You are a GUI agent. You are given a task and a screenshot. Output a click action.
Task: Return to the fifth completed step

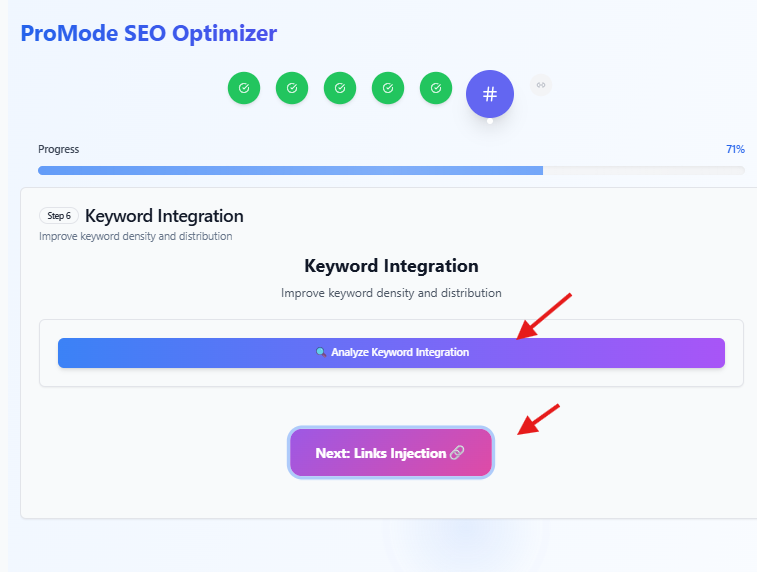tap(436, 88)
